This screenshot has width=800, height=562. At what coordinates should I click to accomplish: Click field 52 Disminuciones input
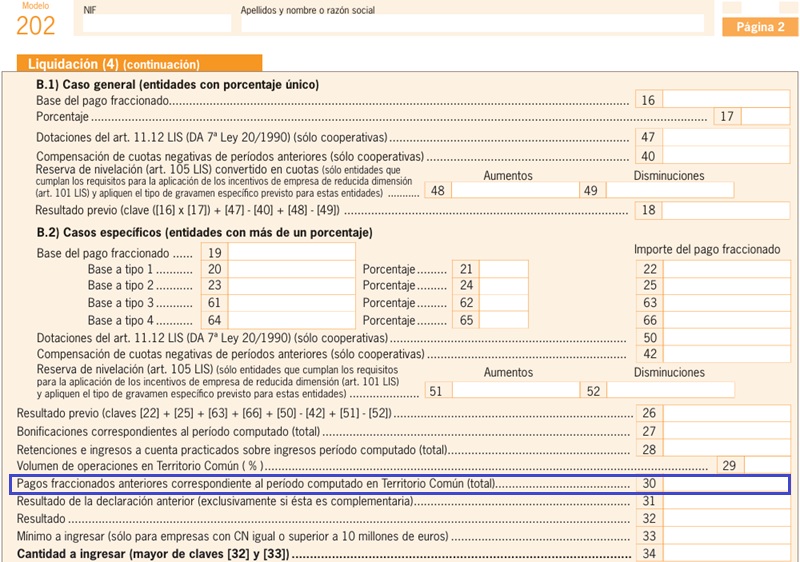point(670,391)
